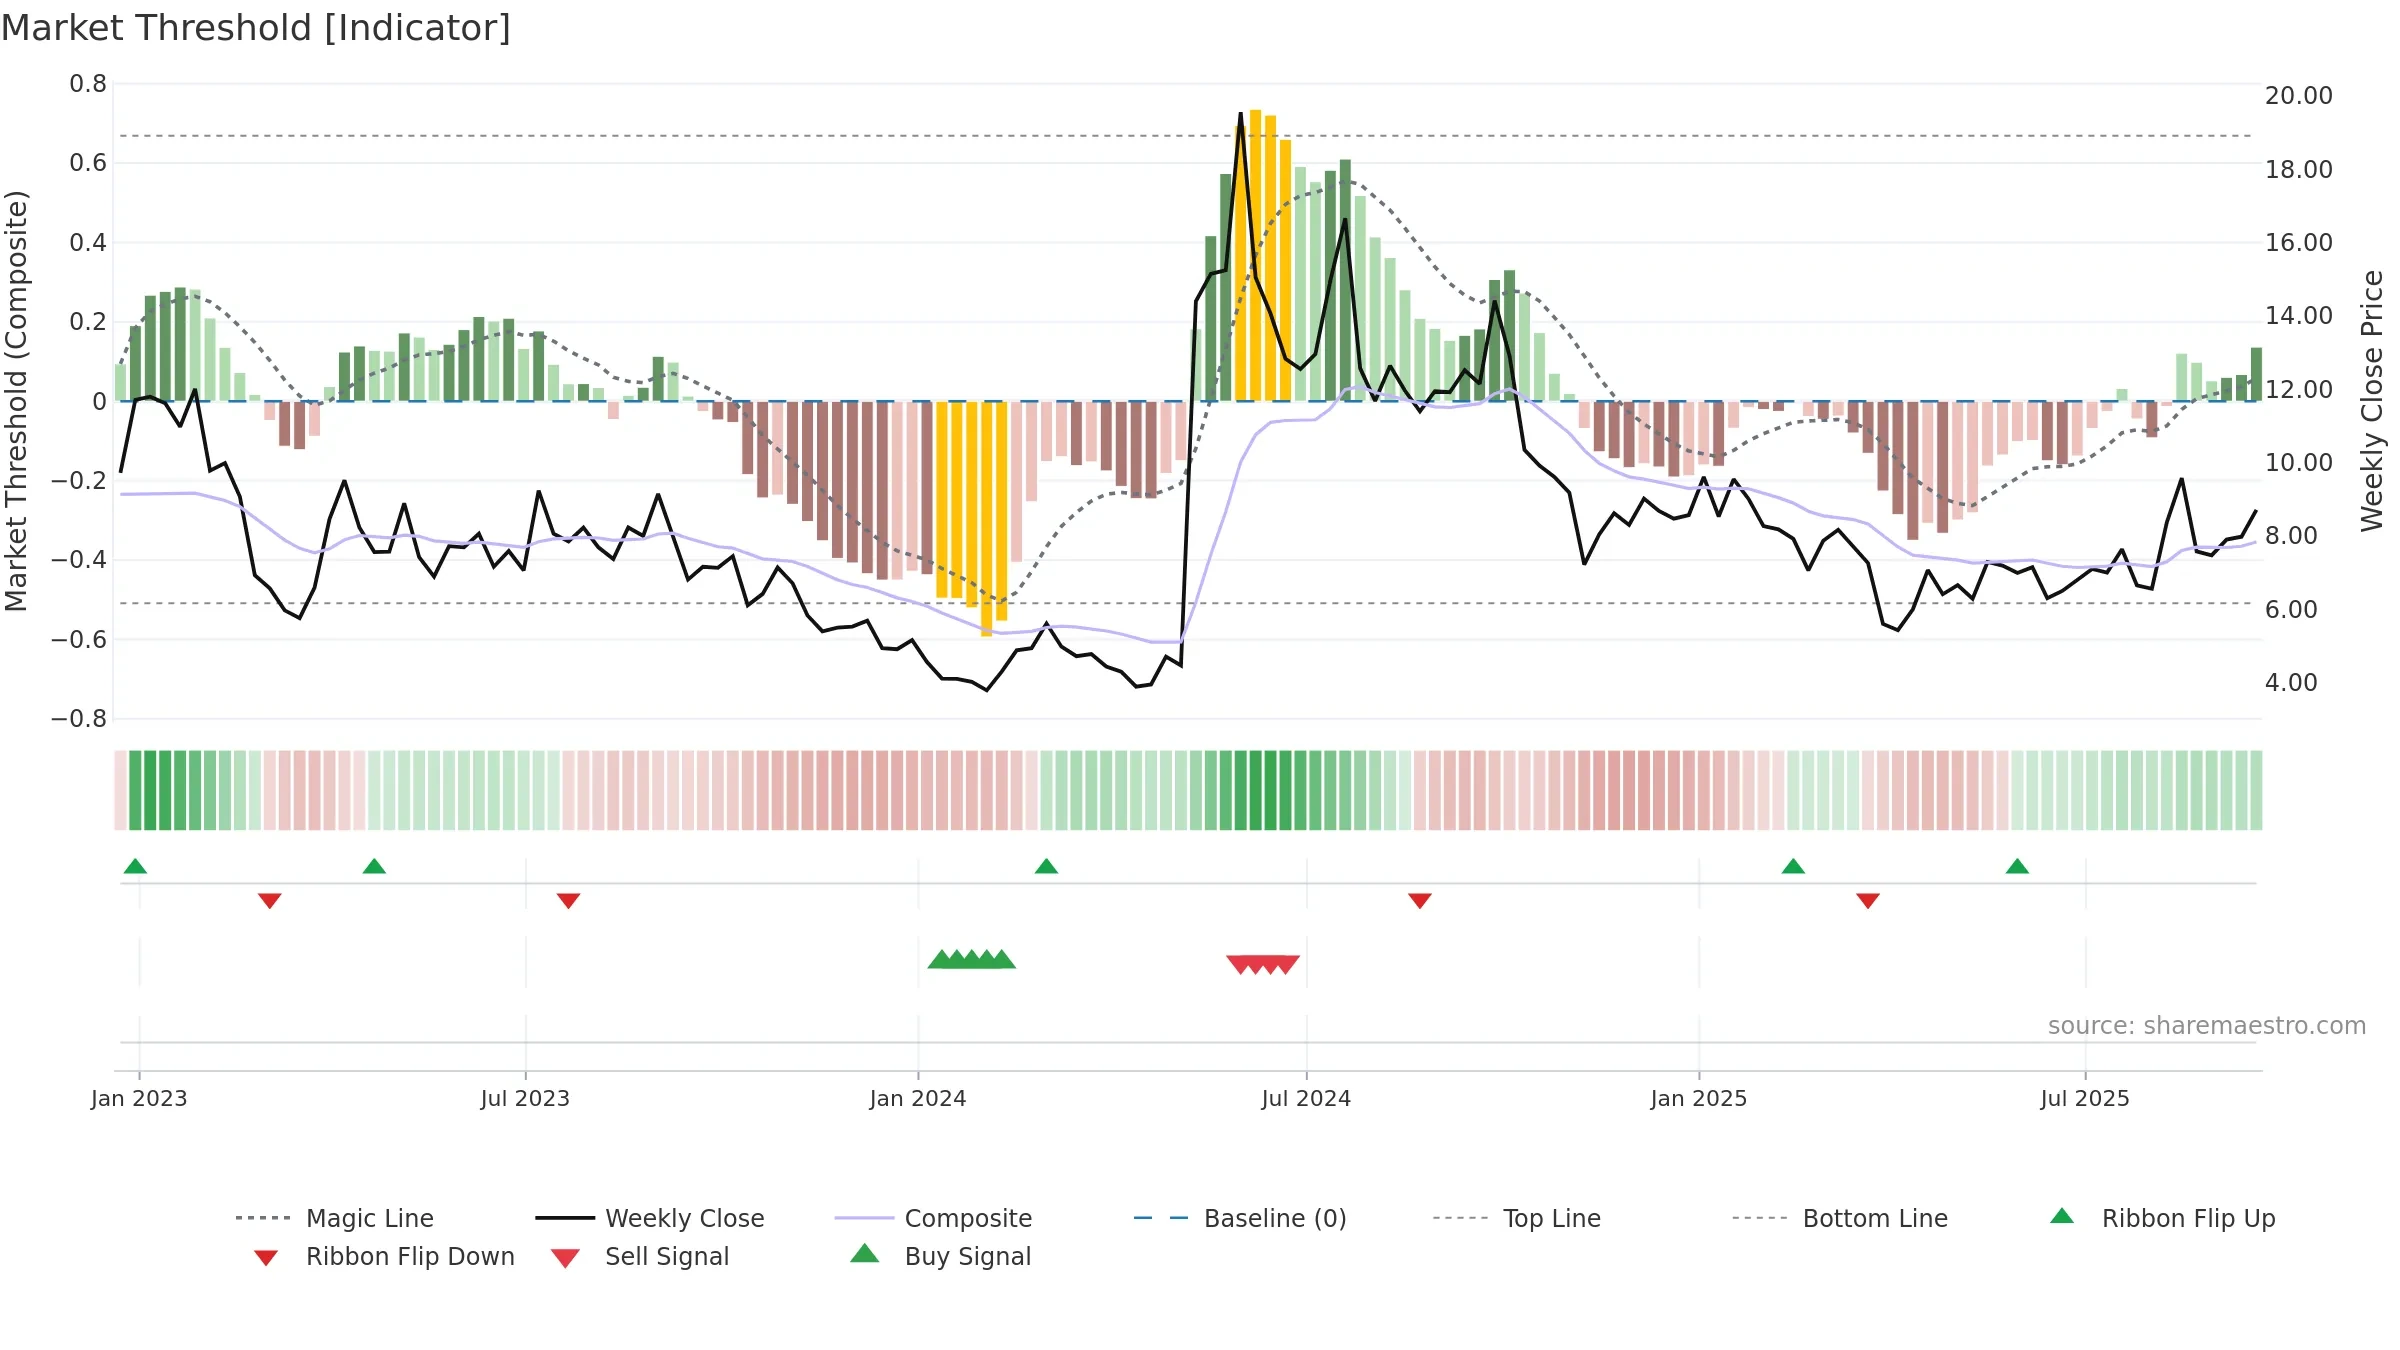The height and width of the screenshot is (1350, 2400).
Task: Click the Jan 2024 x-axis label
Action: coord(918,1099)
